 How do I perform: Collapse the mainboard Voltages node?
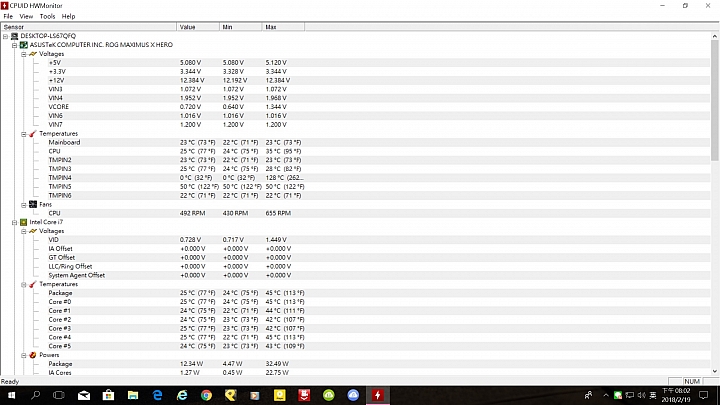pos(23,54)
